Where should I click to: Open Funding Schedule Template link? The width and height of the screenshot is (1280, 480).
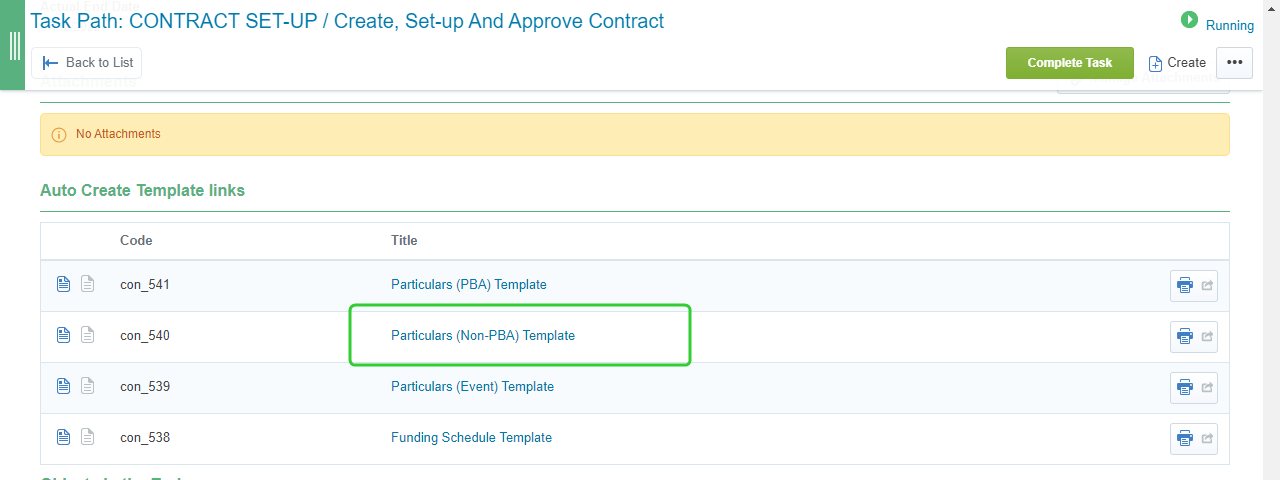pyautogui.click(x=471, y=437)
